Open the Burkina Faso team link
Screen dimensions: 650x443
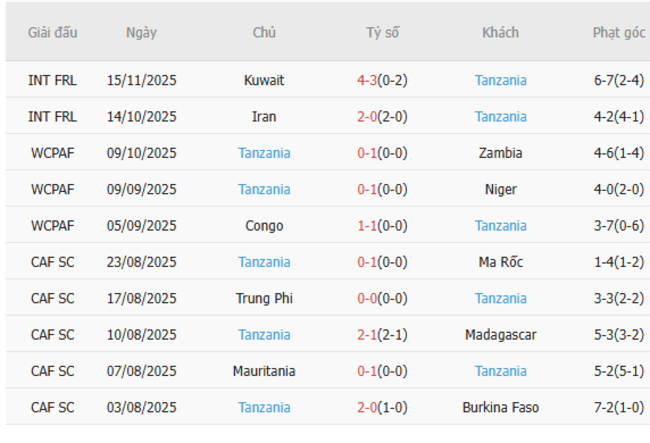500,407
